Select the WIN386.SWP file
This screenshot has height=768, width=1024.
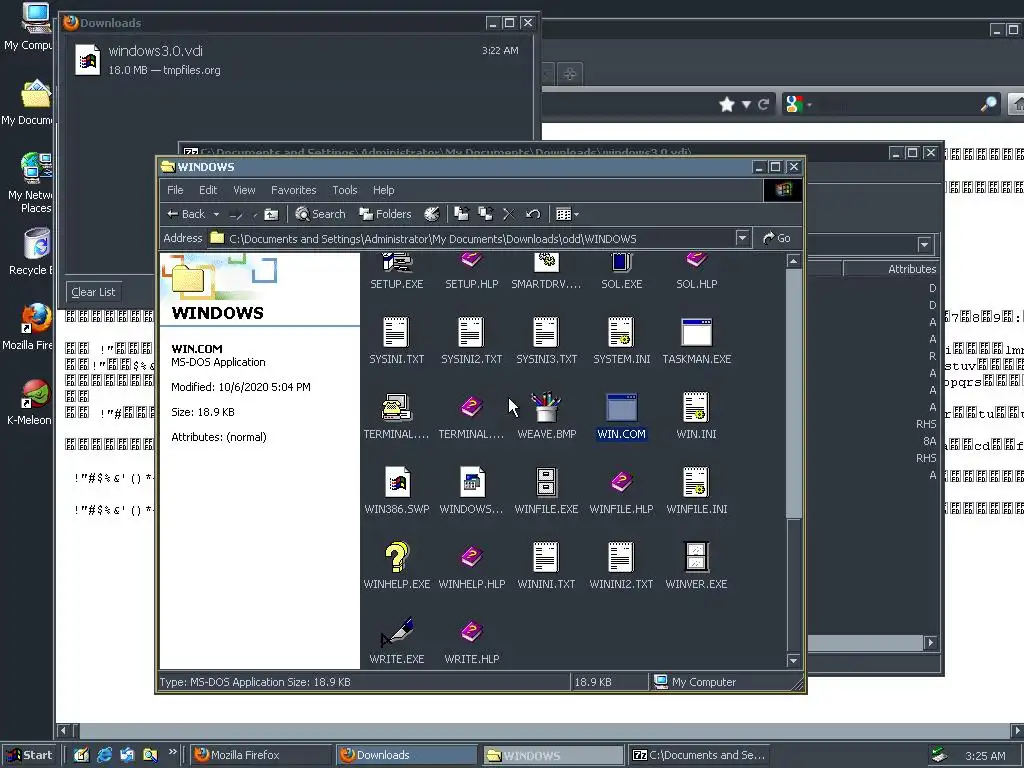tap(396, 491)
